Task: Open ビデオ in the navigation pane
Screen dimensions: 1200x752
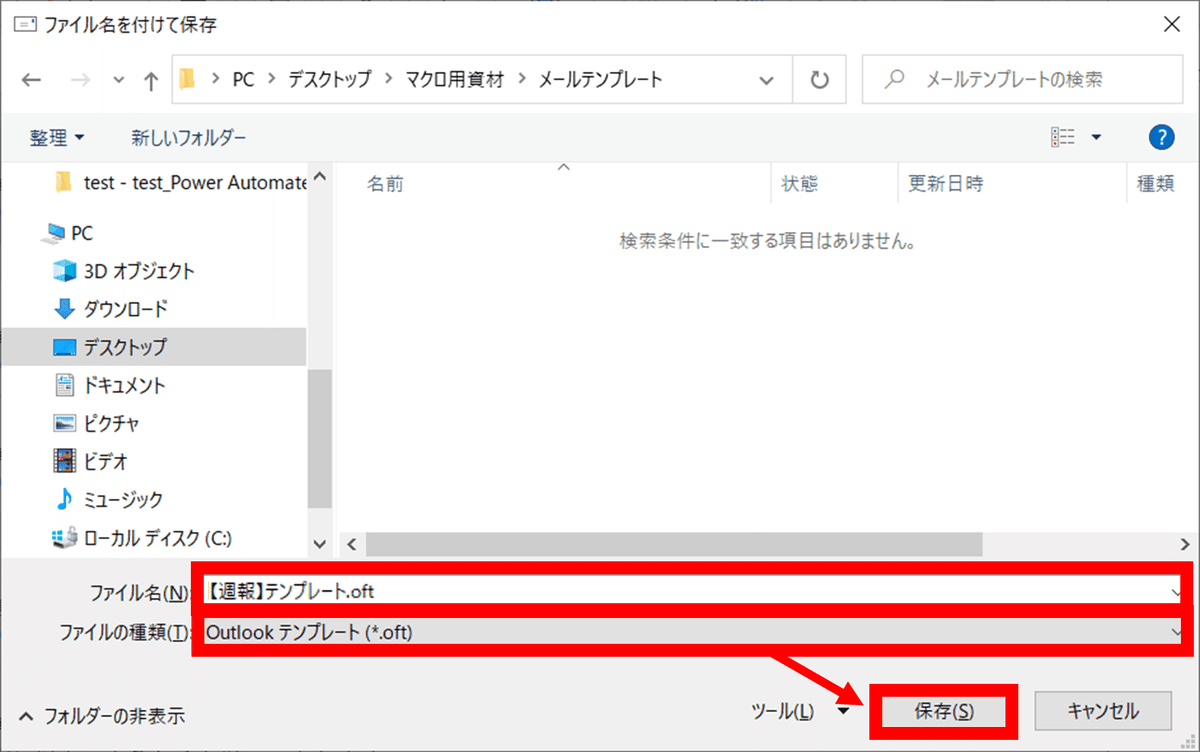Action: [x=105, y=461]
